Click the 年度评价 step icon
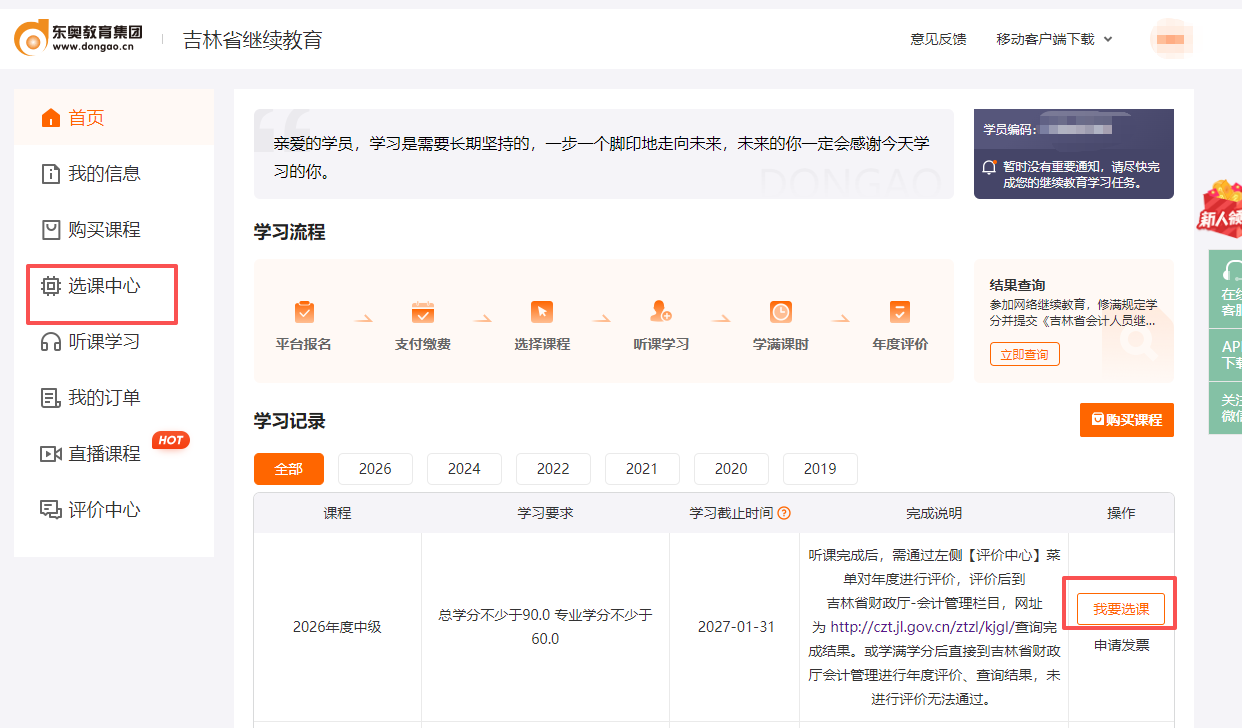 [898, 311]
